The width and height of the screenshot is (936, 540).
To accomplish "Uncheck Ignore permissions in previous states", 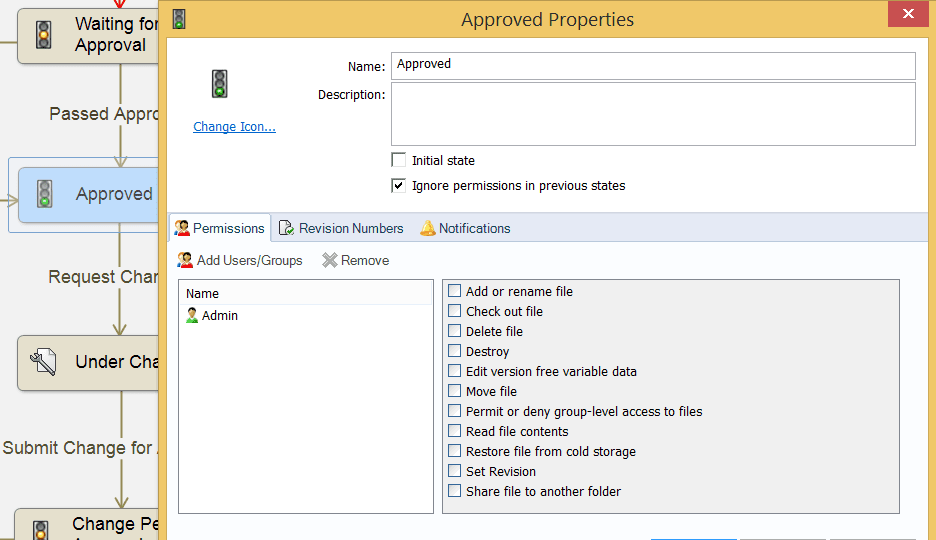I will pos(399,185).
